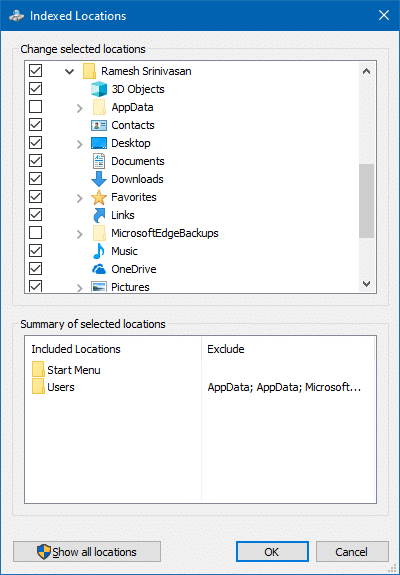
Task: Click the Desktop icon in tree
Action: pyautogui.click(x=99, y=143)
